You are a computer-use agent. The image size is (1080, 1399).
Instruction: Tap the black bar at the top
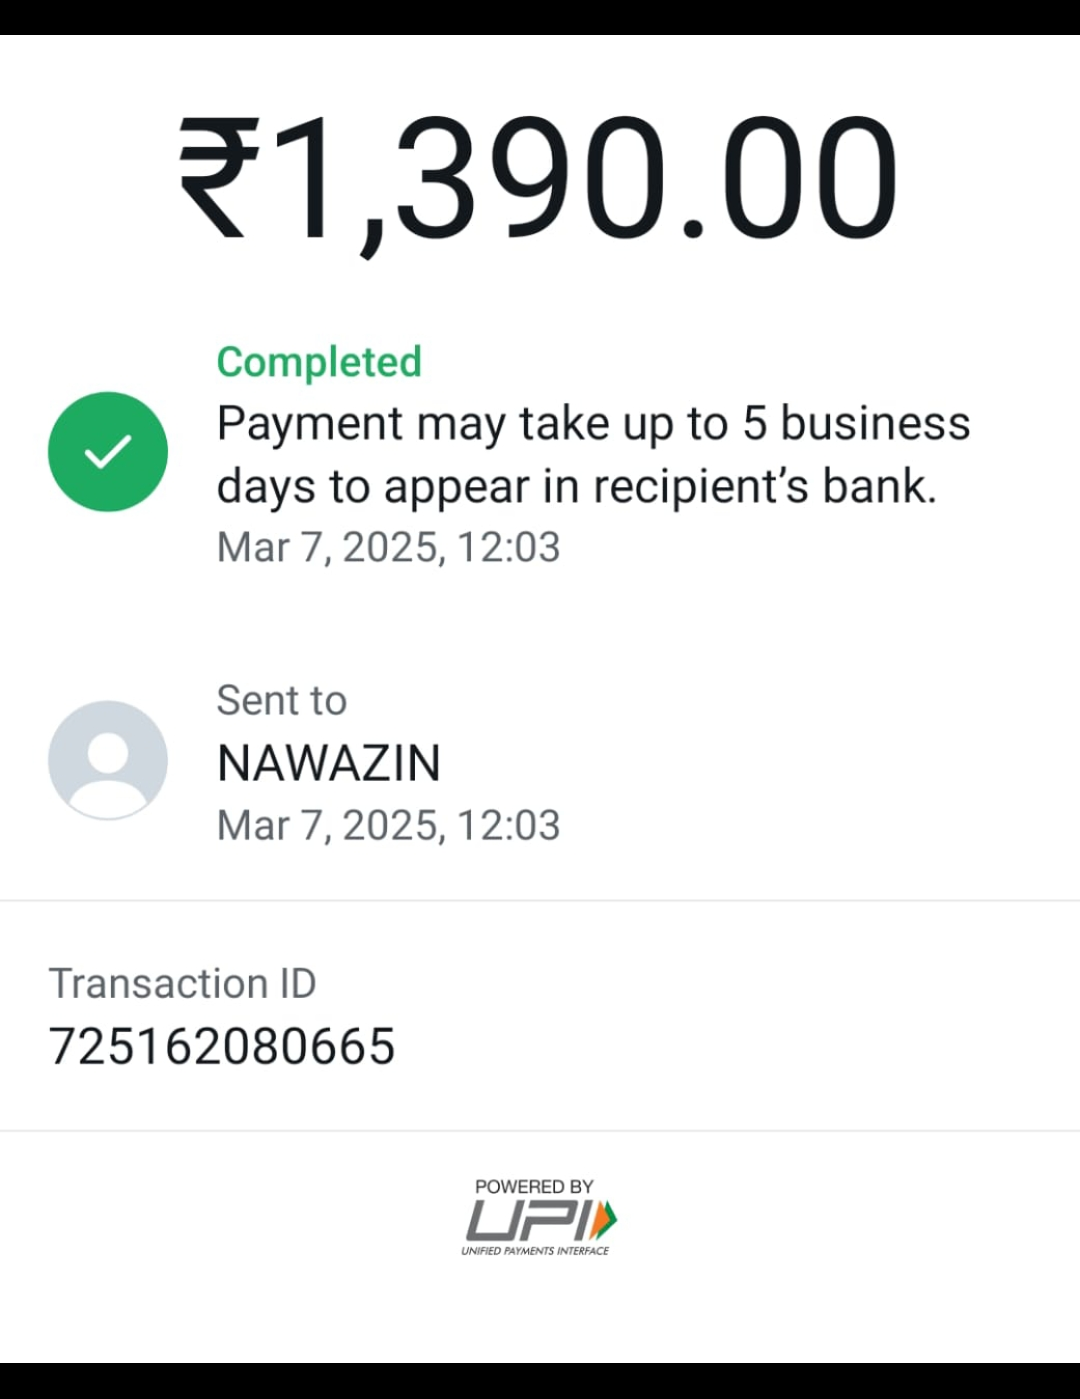coord(540,17)
